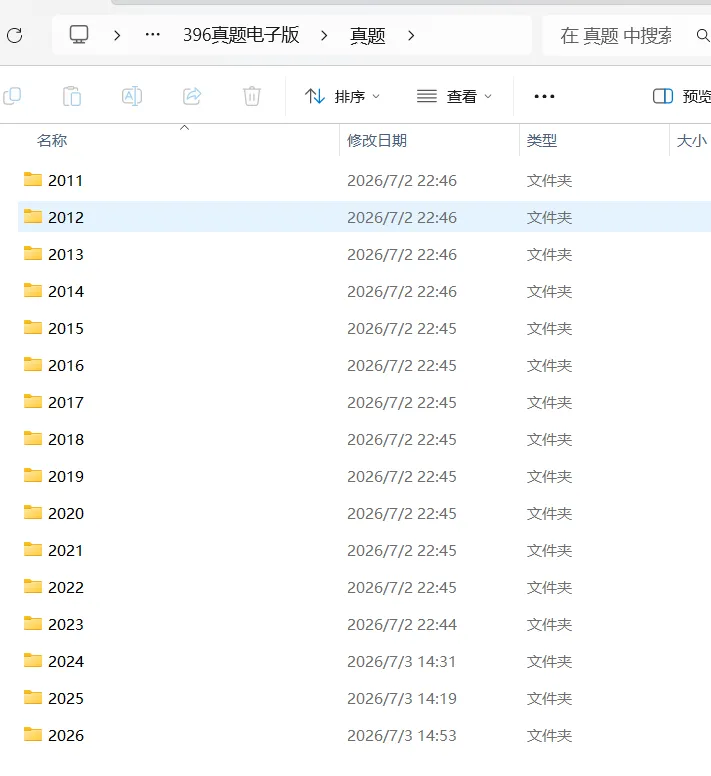Image resolution: width=711 pixels, height=776 pixels.
Task: Click date 2026/7/2 22:44
Action: [x=401, y=625]
